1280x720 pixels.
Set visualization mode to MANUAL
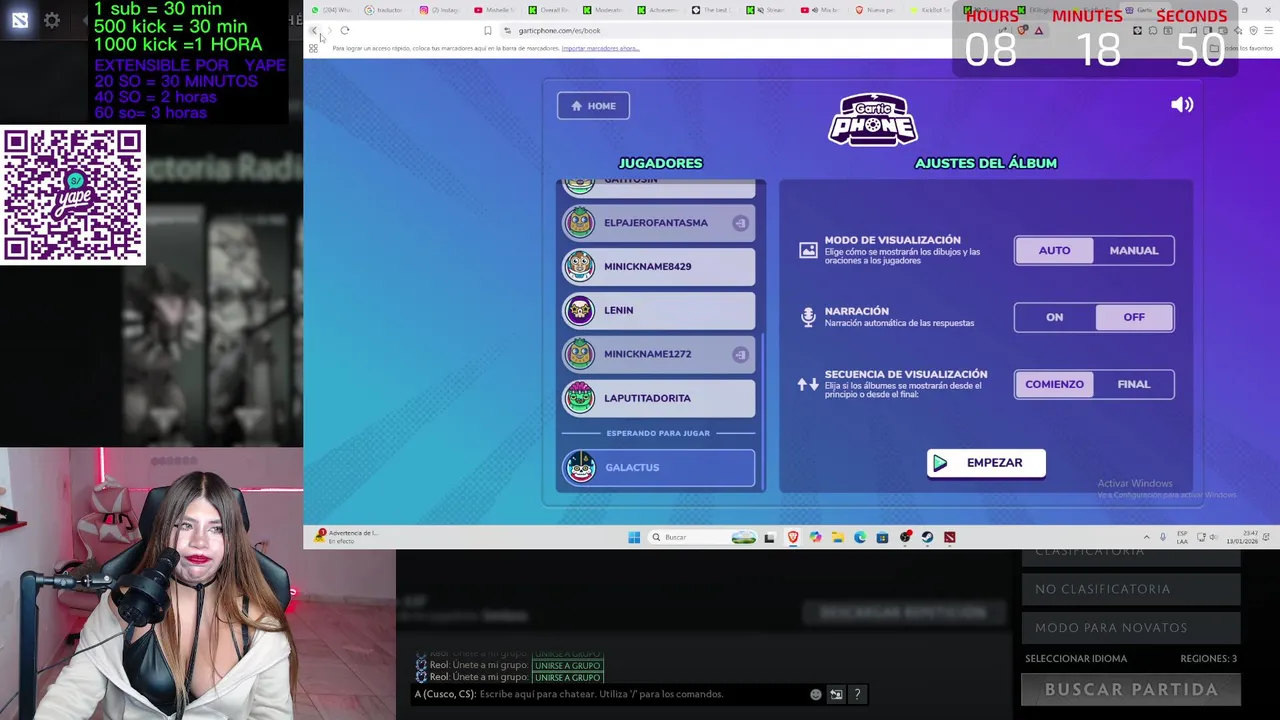click(x=1134, y=251)
